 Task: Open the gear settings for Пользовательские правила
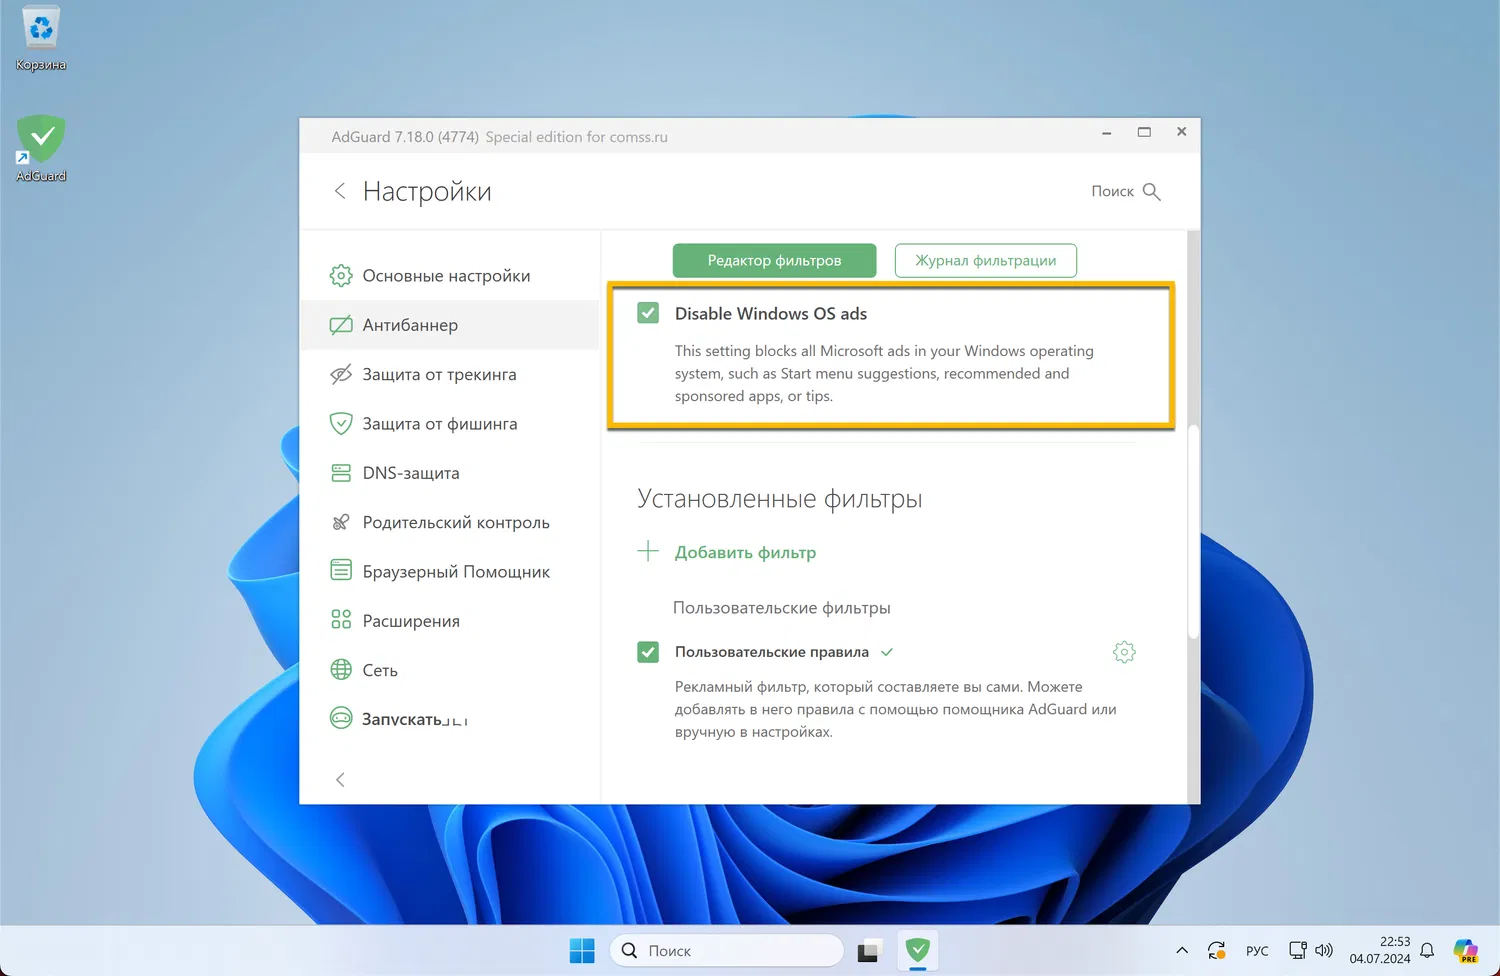click(x=1124, y=652)
